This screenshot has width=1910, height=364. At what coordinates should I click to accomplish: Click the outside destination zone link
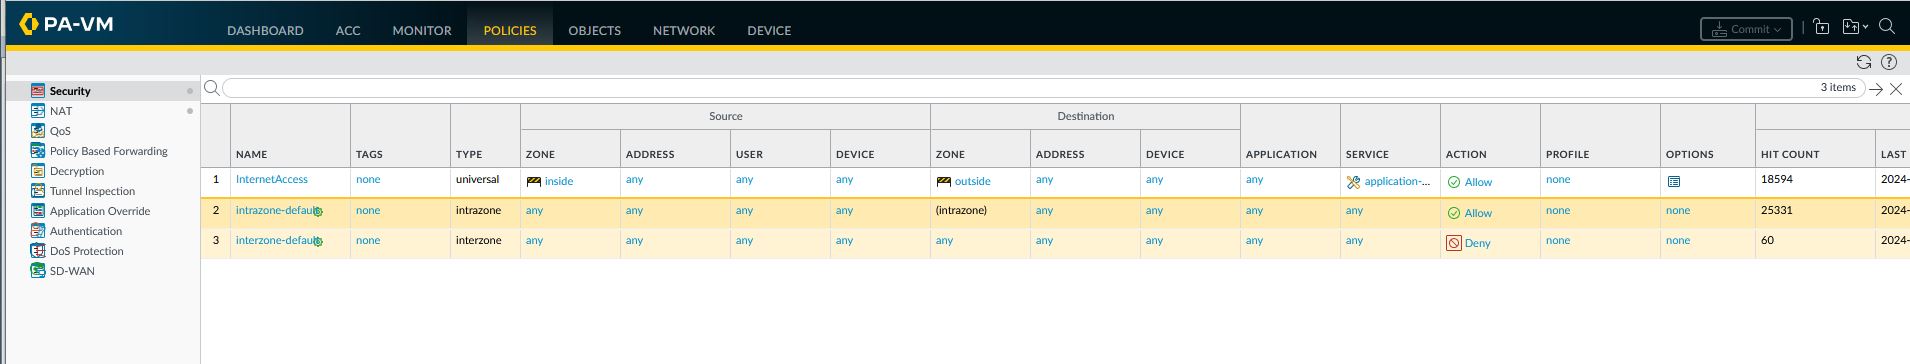(x=972, y=182)
